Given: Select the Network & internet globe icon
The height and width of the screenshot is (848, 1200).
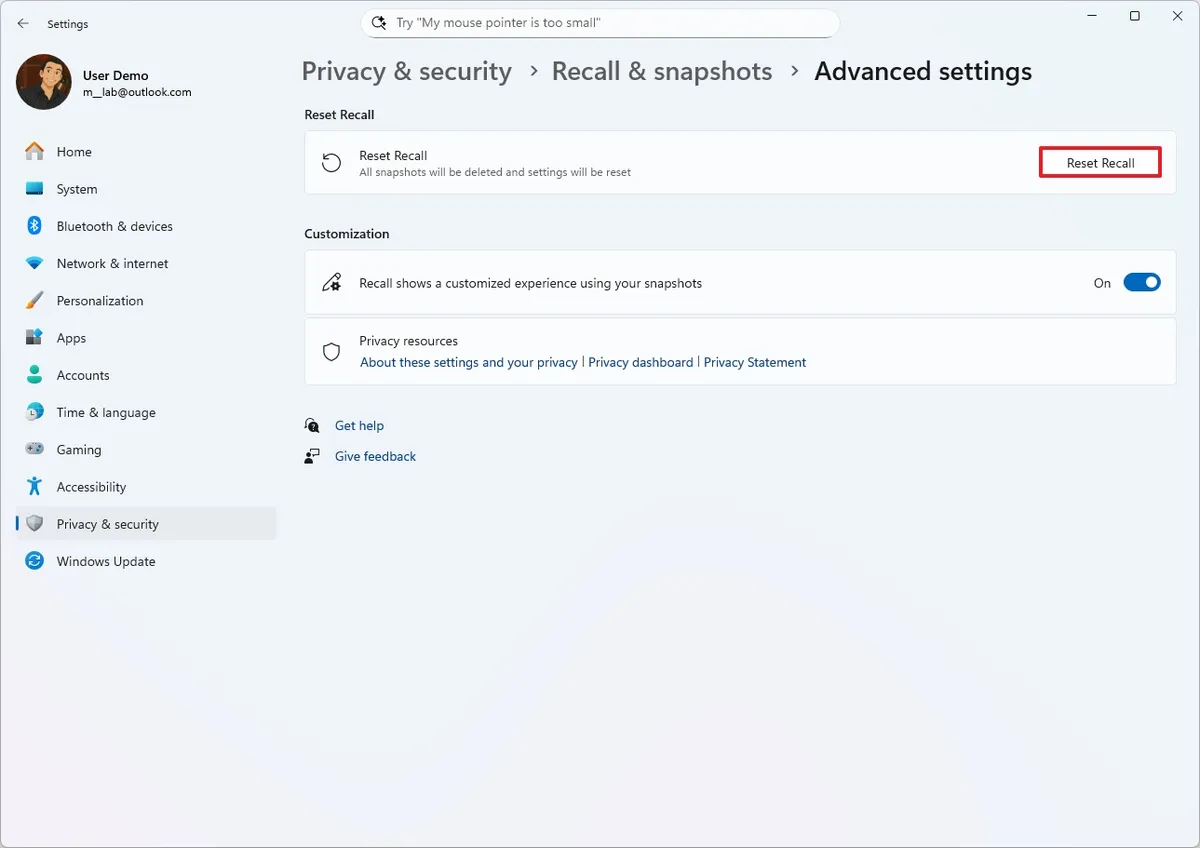Looking at the screenshot, I should [33, 263].
